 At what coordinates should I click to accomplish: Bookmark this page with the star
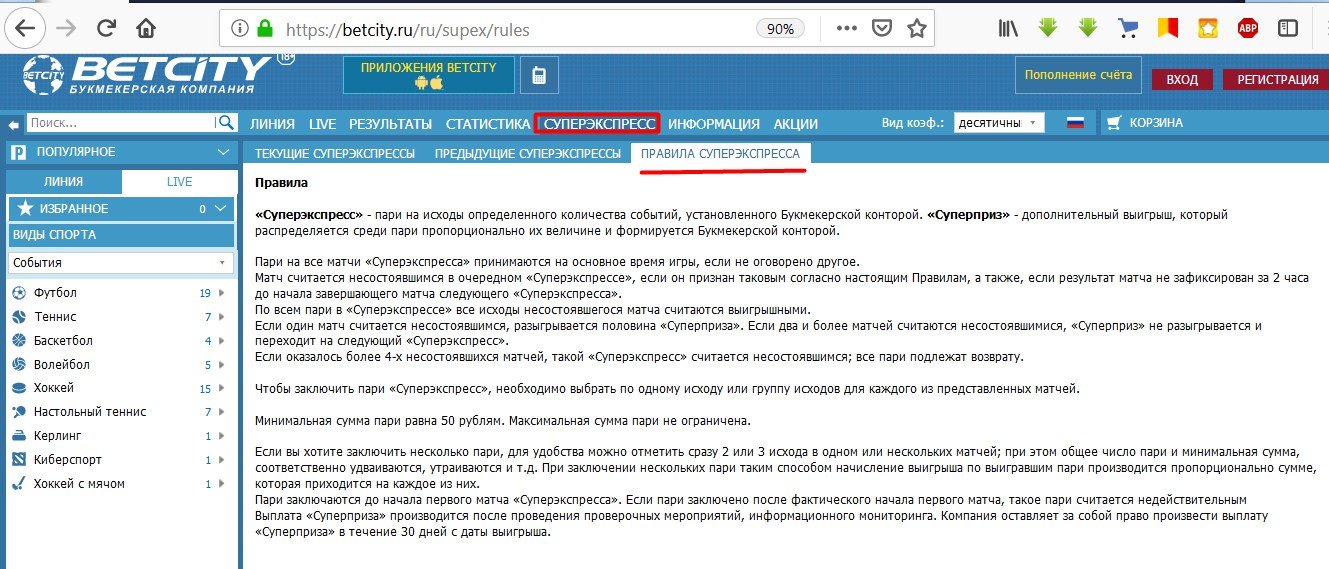pyautogui.click(x=916, y=29)
